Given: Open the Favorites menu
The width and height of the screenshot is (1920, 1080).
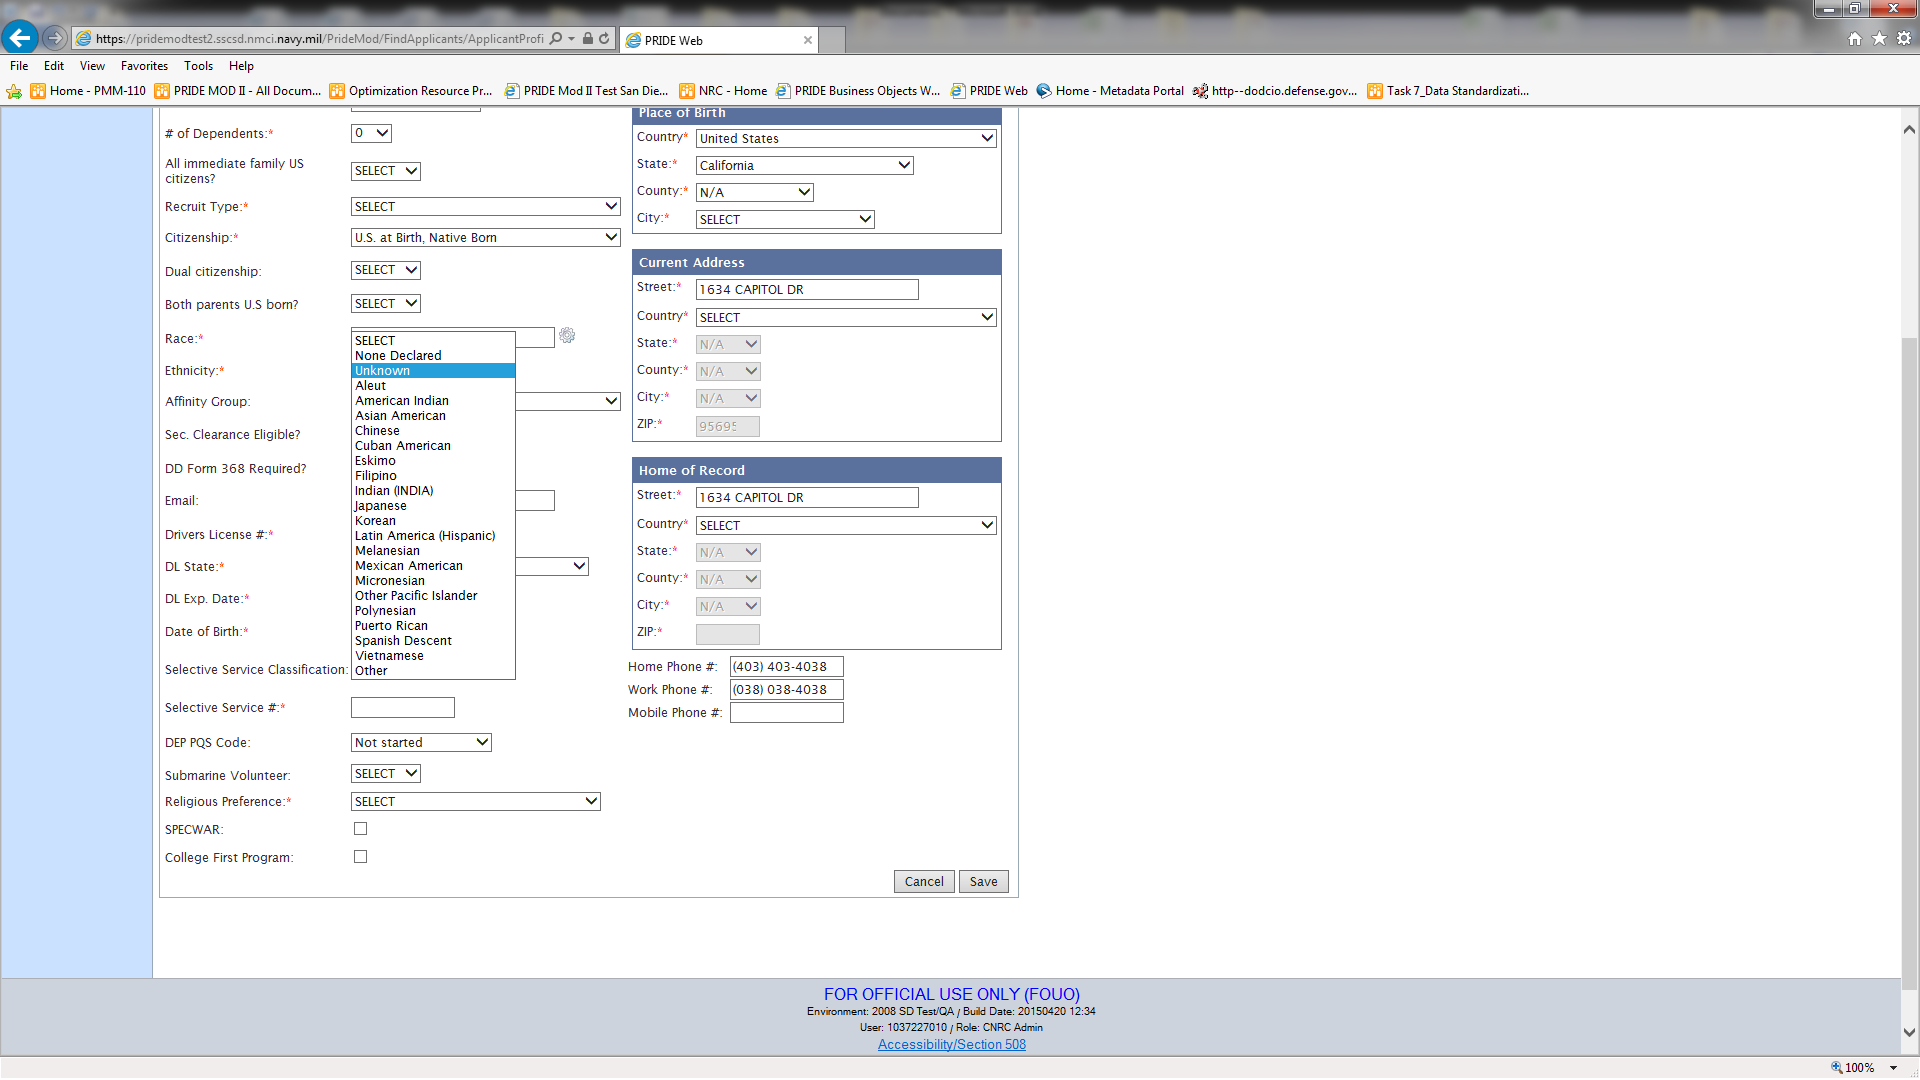Looking at the screenshot, I should pyautogui.click(x=144, y=66).
